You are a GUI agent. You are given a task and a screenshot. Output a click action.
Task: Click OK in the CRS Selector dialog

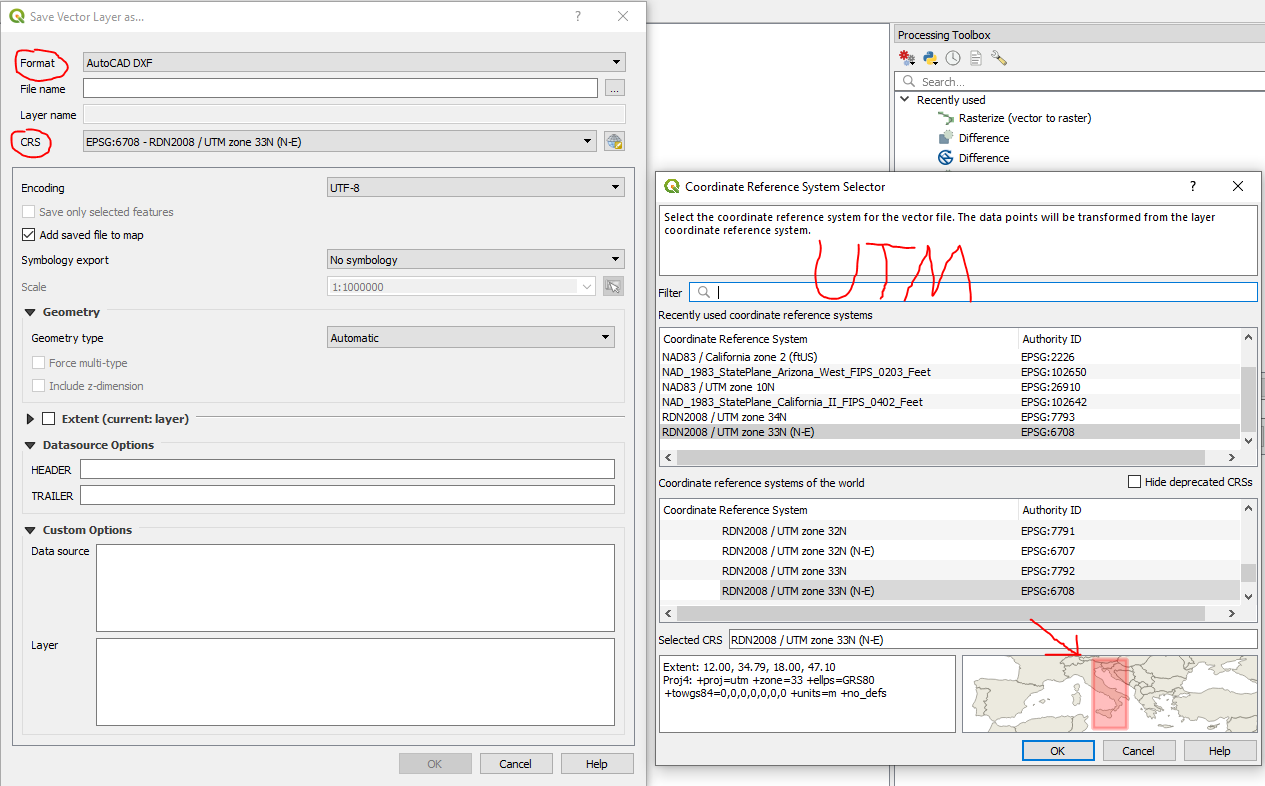tap(1058, 751)
